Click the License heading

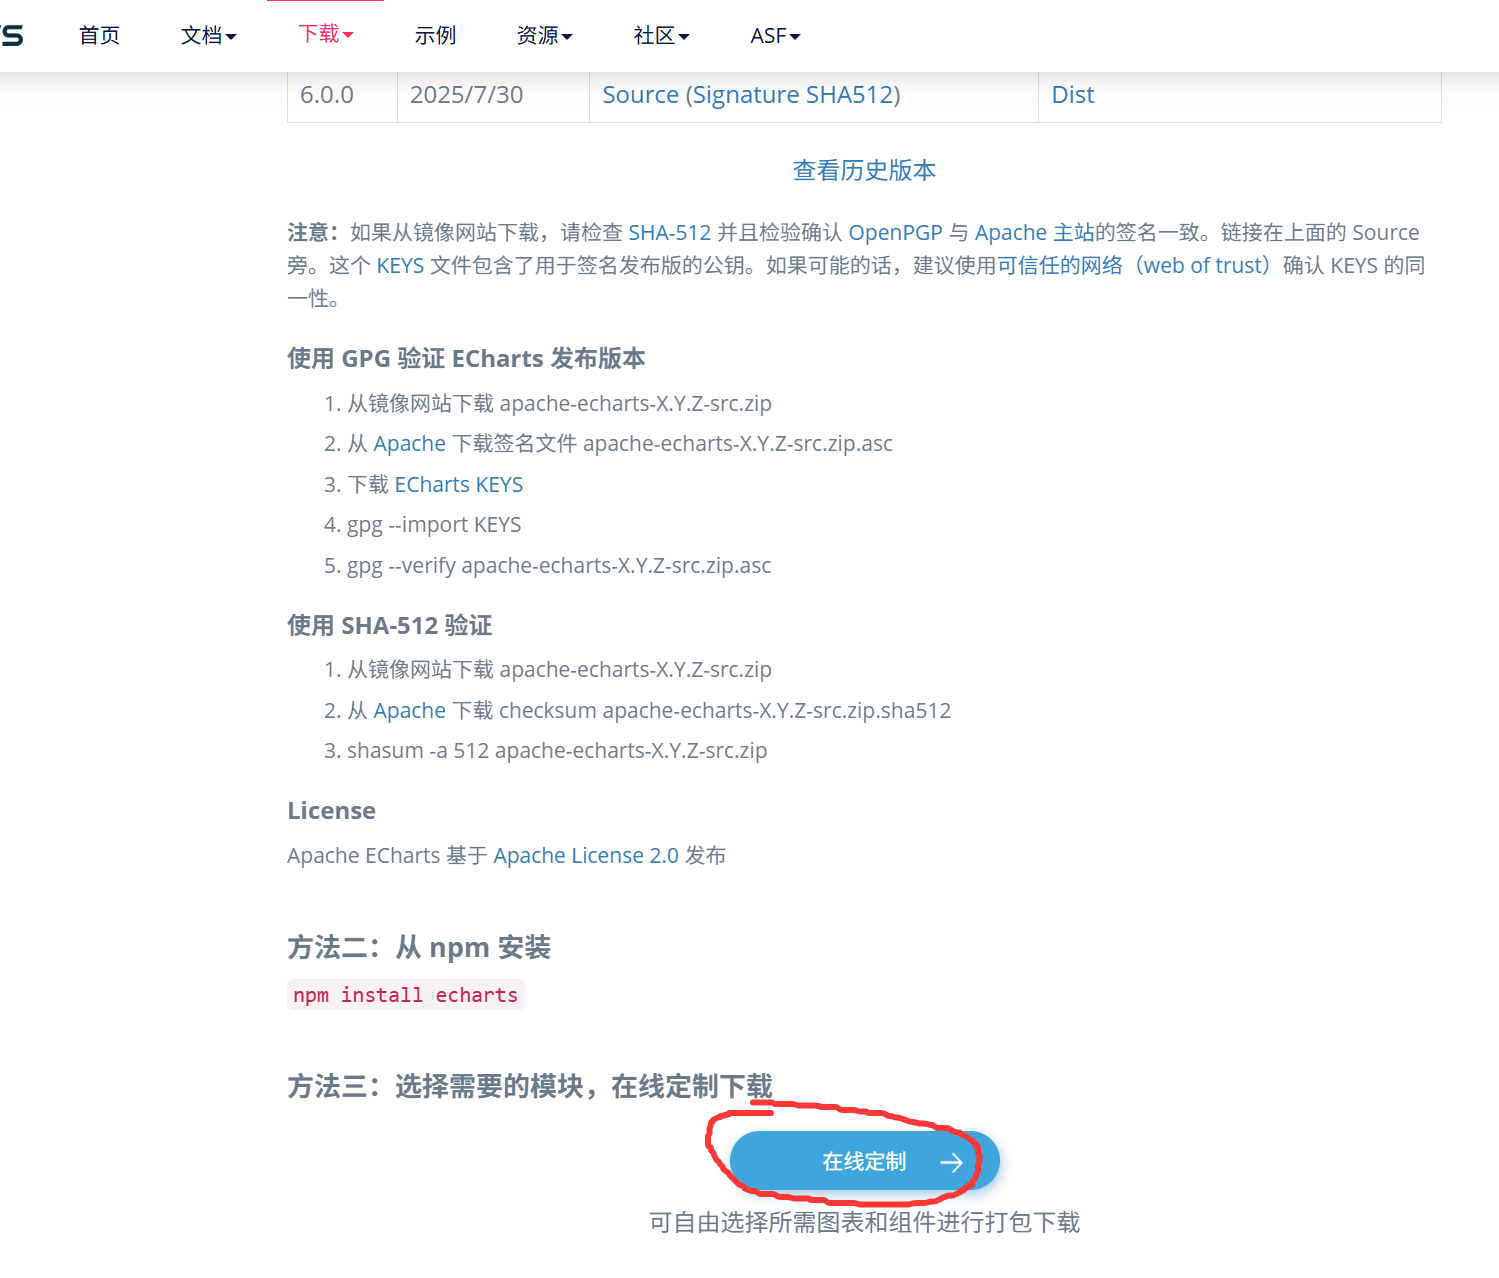(x=331, y=811)
